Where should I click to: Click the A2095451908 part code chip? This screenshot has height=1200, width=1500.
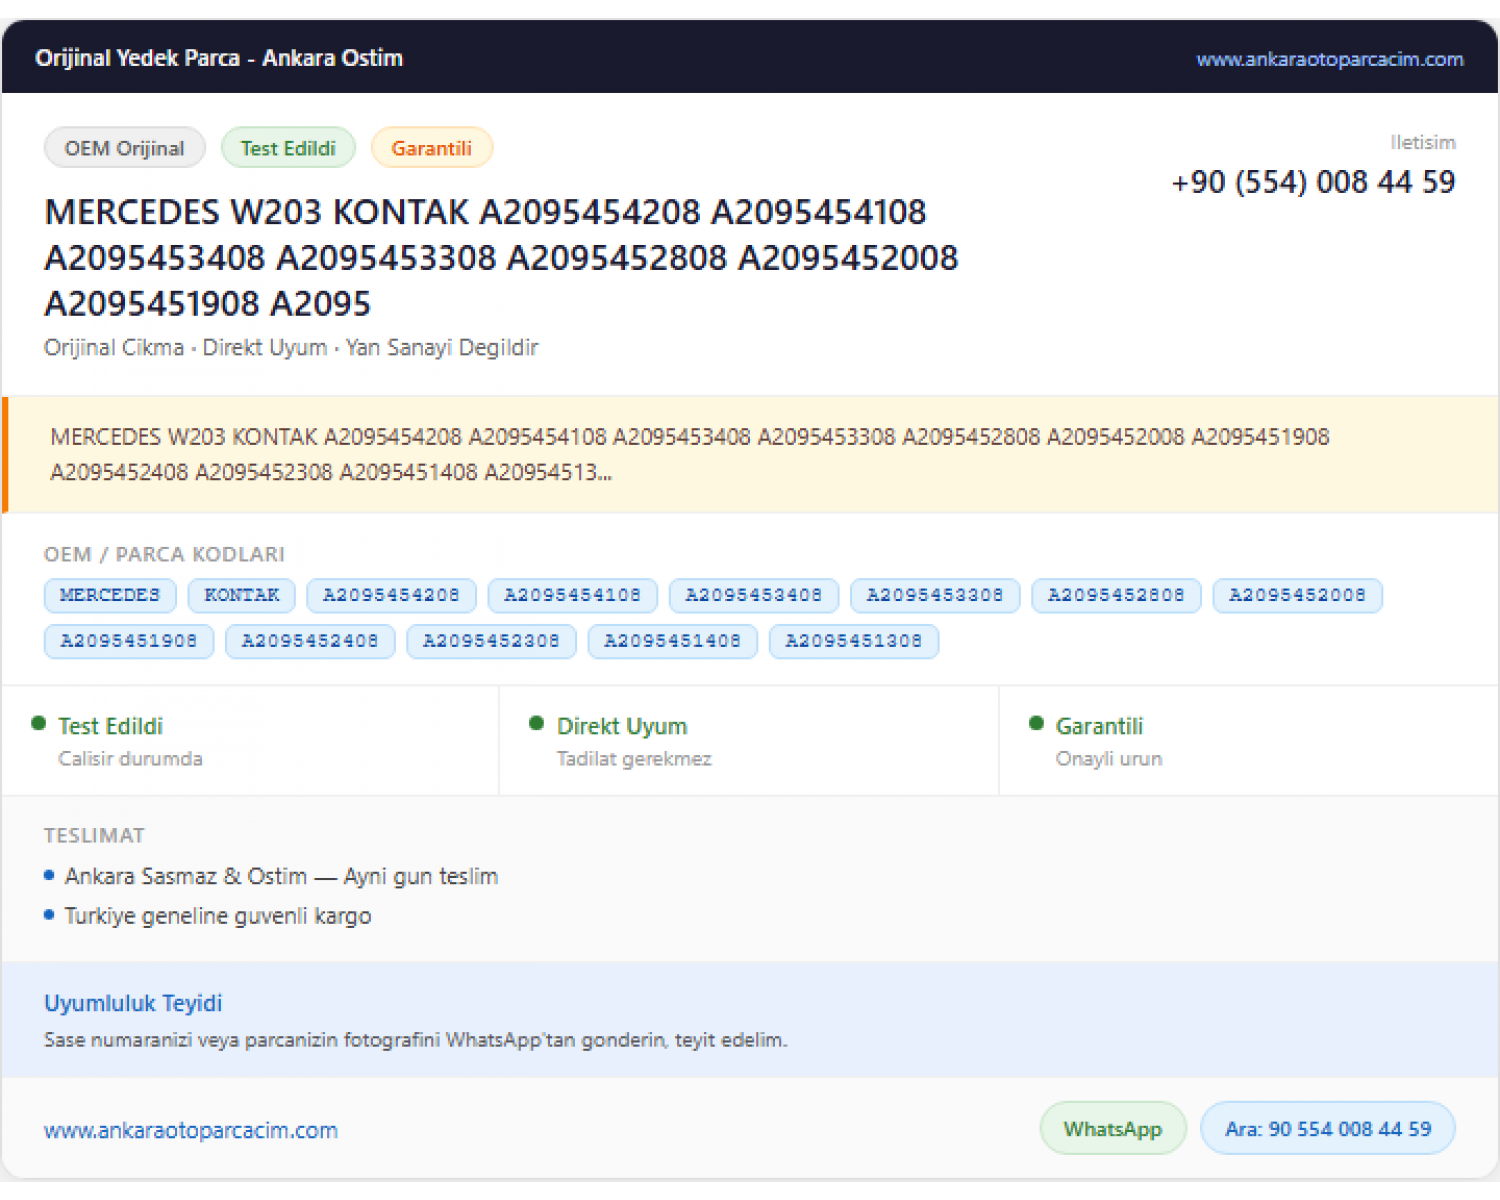click(129, 641)
